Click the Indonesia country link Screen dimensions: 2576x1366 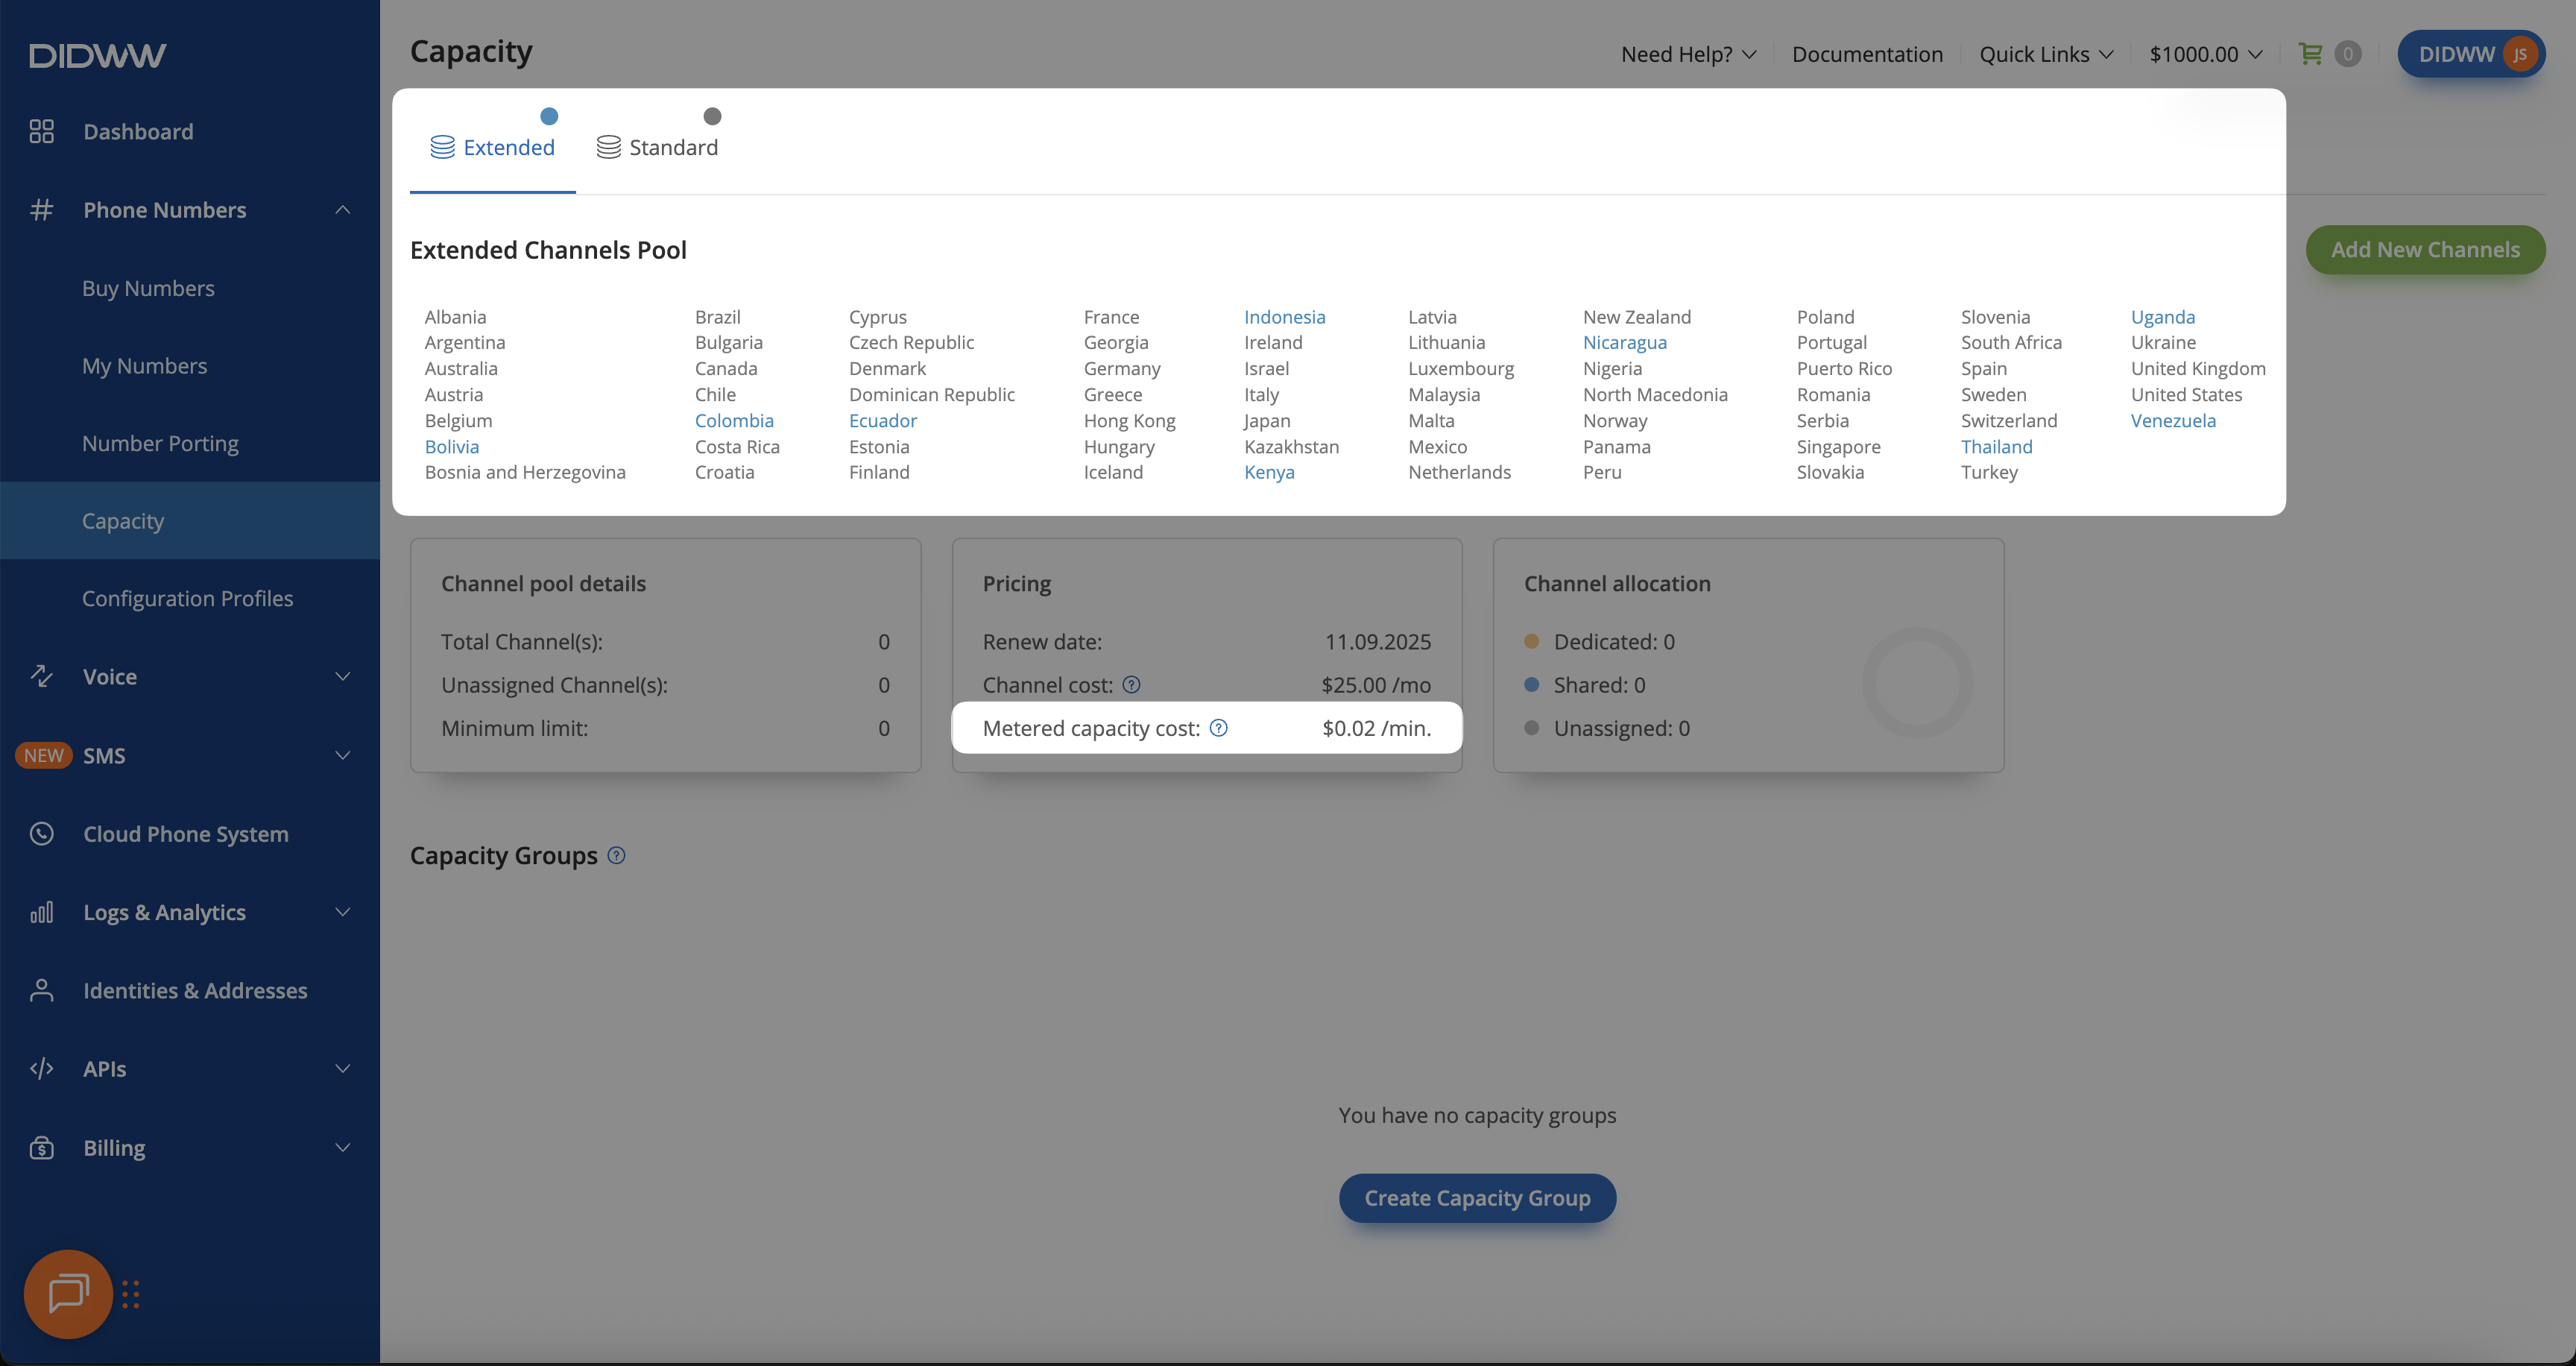click(1284, 316)
